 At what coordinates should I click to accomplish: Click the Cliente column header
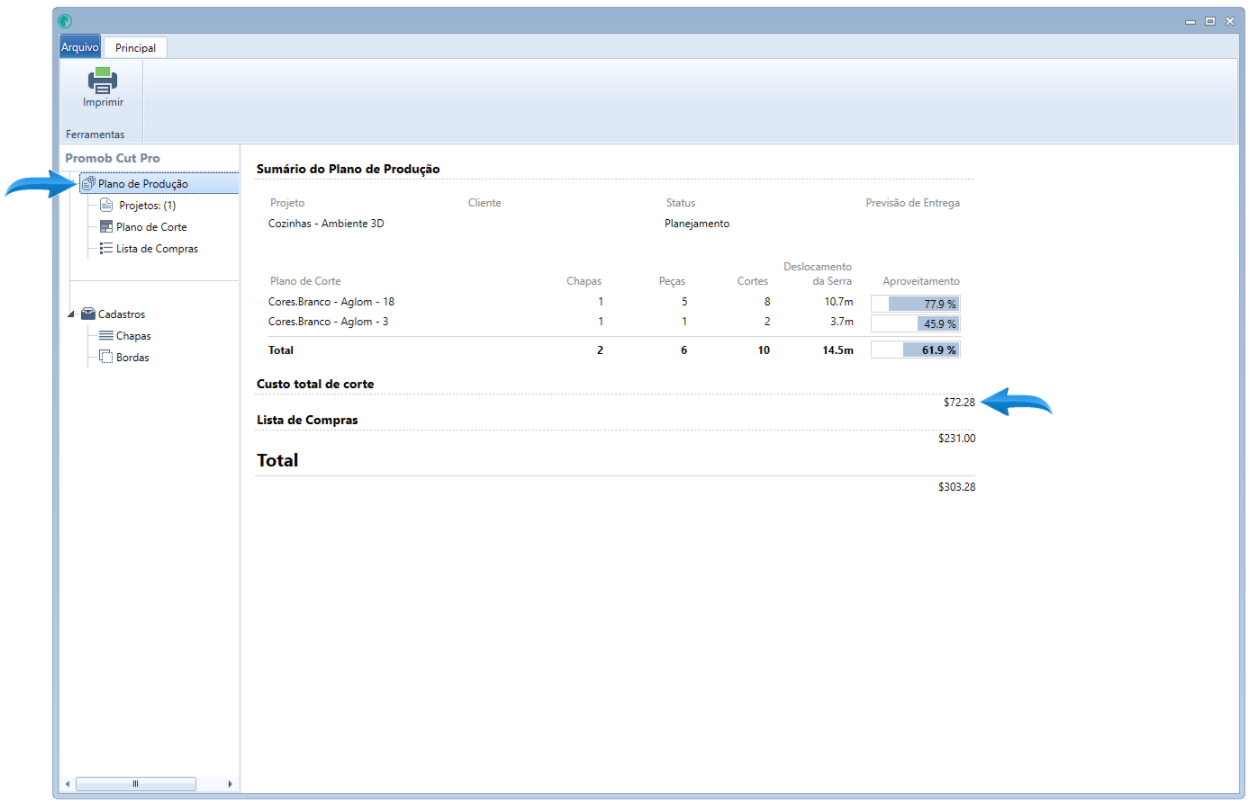[484, 203]
